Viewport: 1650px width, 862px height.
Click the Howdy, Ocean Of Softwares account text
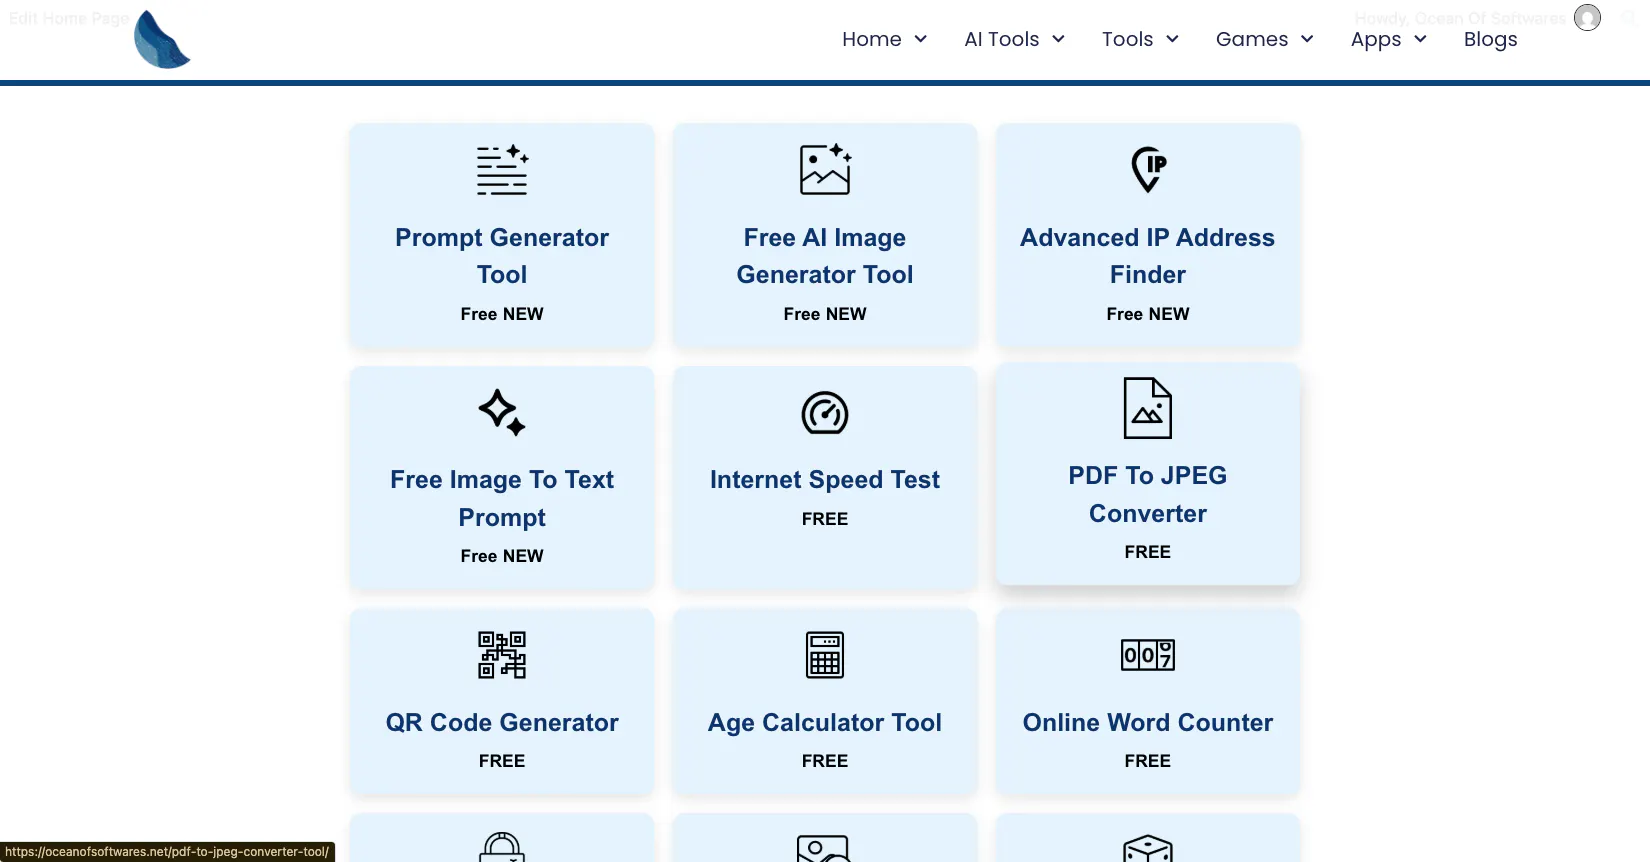point(1460,18)
